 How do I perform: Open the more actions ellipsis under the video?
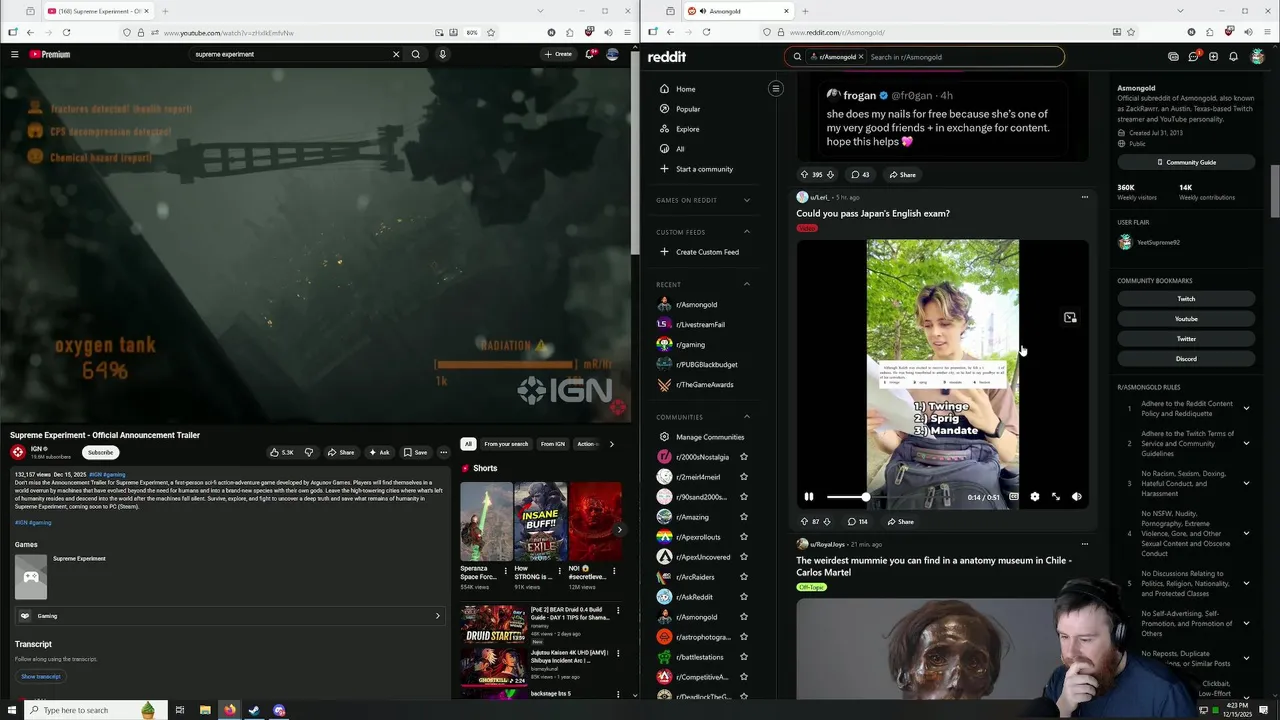pos(444,452)
